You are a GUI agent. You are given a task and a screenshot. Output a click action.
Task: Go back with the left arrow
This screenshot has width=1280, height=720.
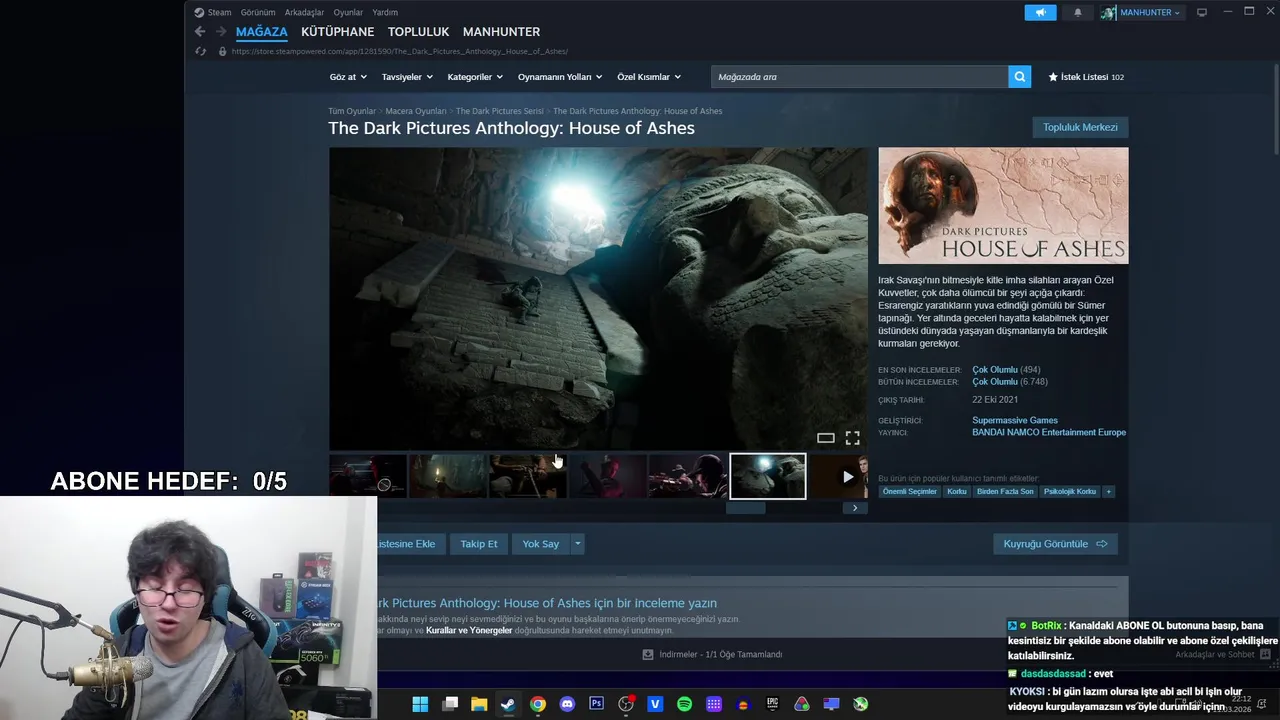click(200, 32)
